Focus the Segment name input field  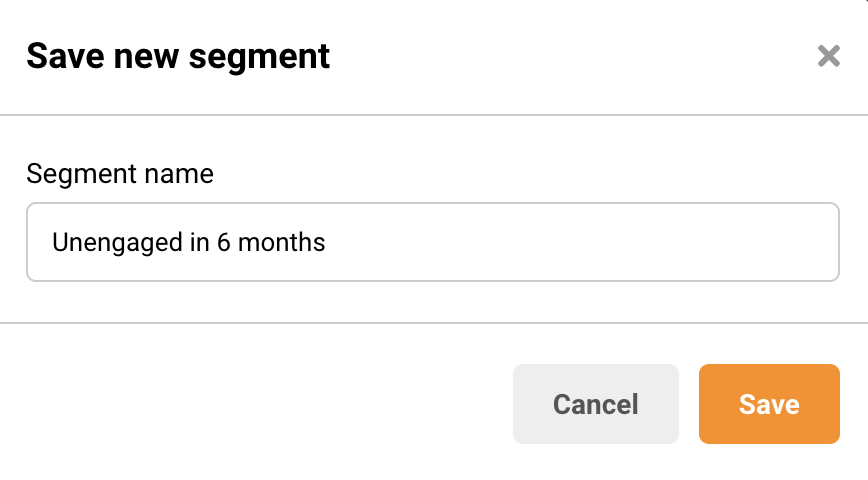point(432,242)
